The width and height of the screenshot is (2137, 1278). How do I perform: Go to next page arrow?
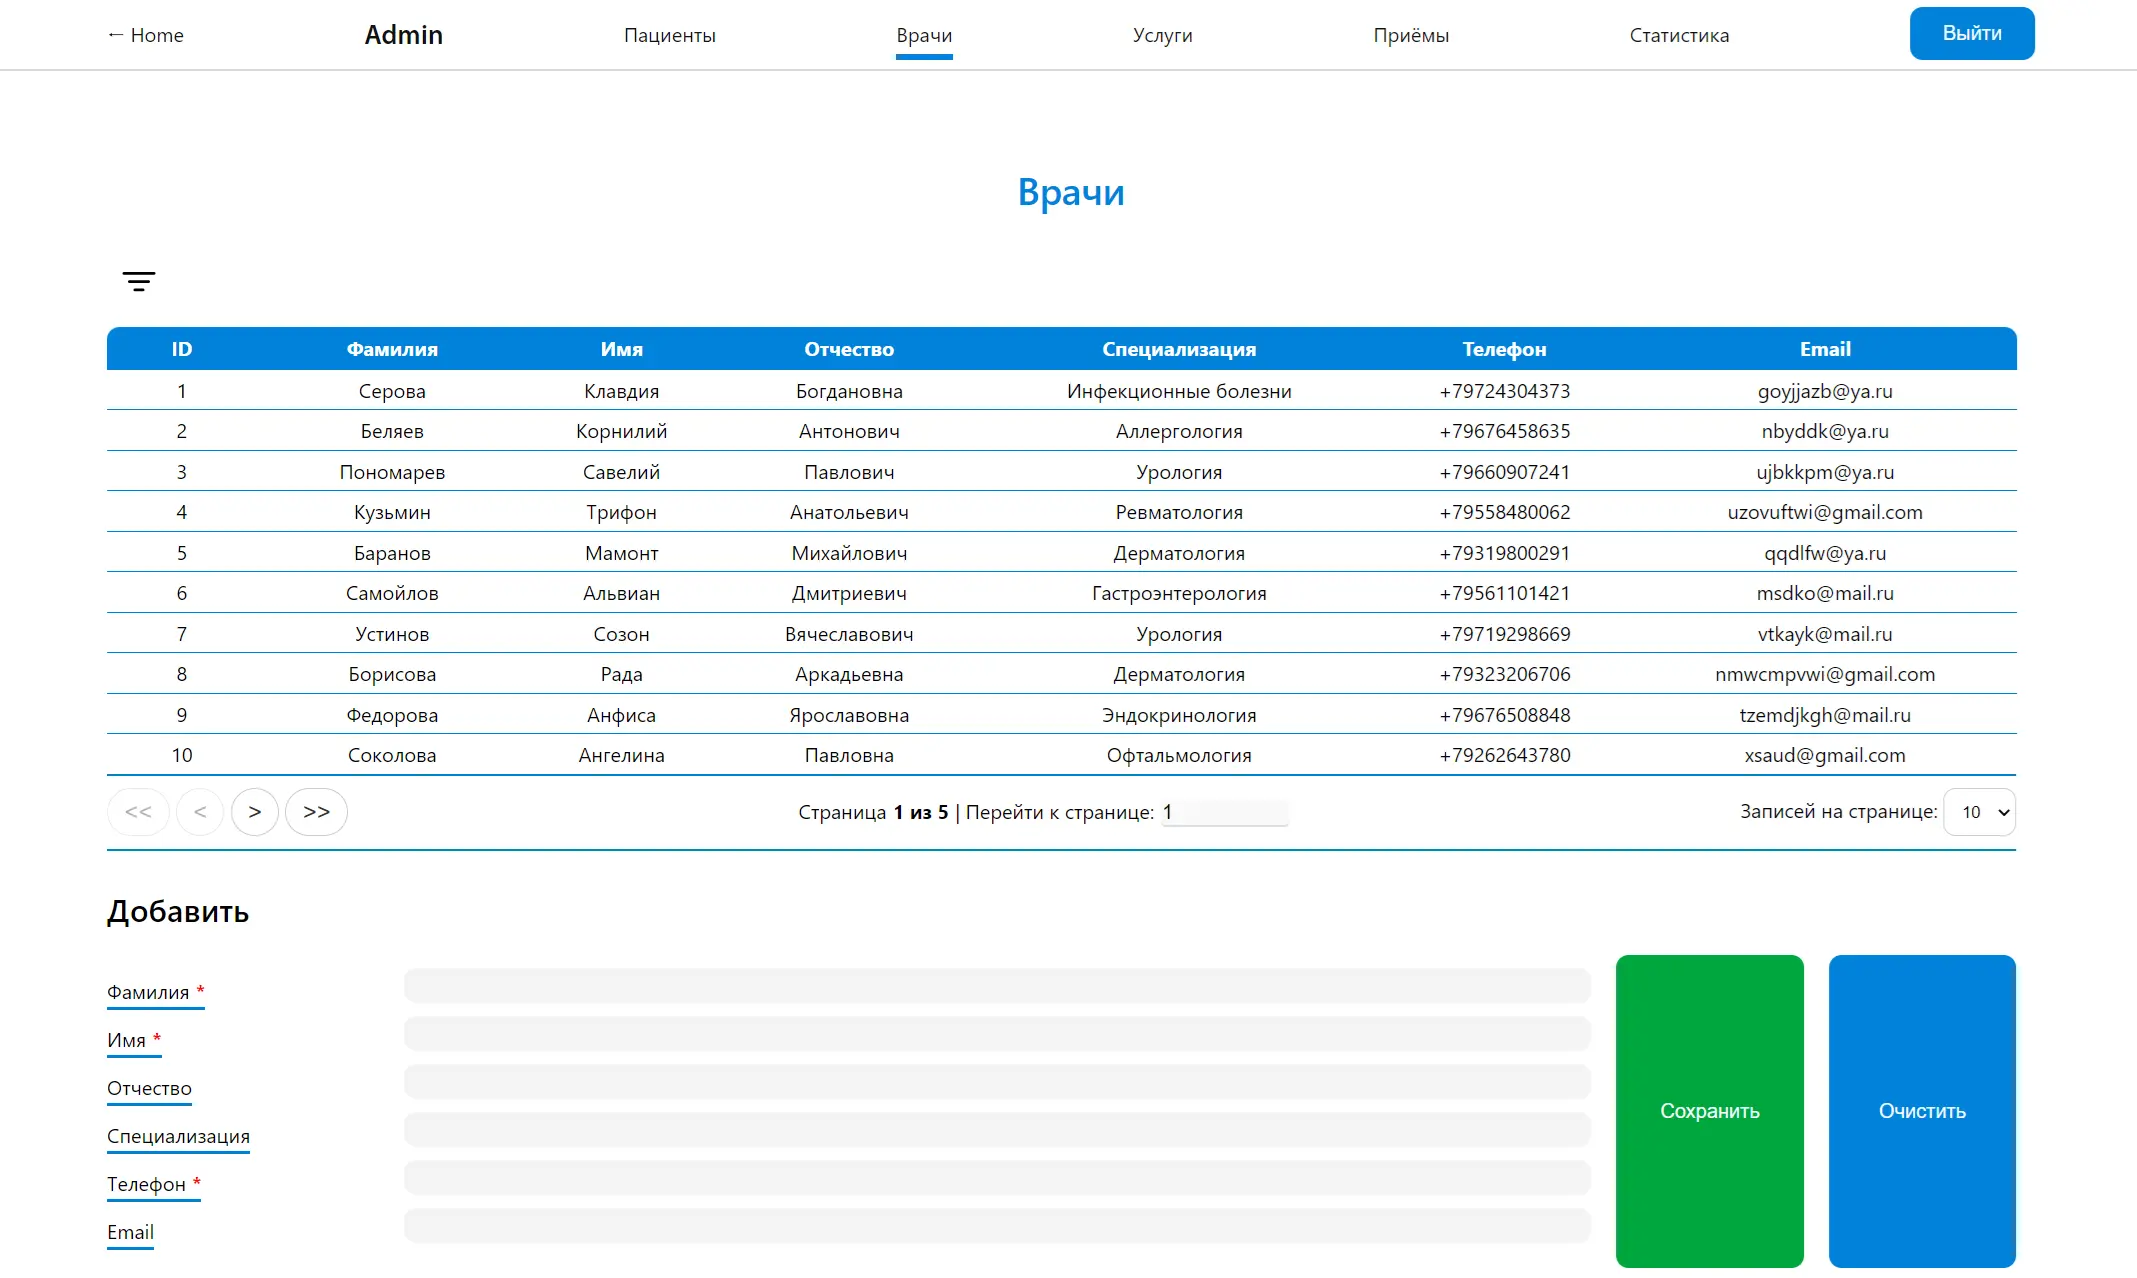tap(254, 812)
